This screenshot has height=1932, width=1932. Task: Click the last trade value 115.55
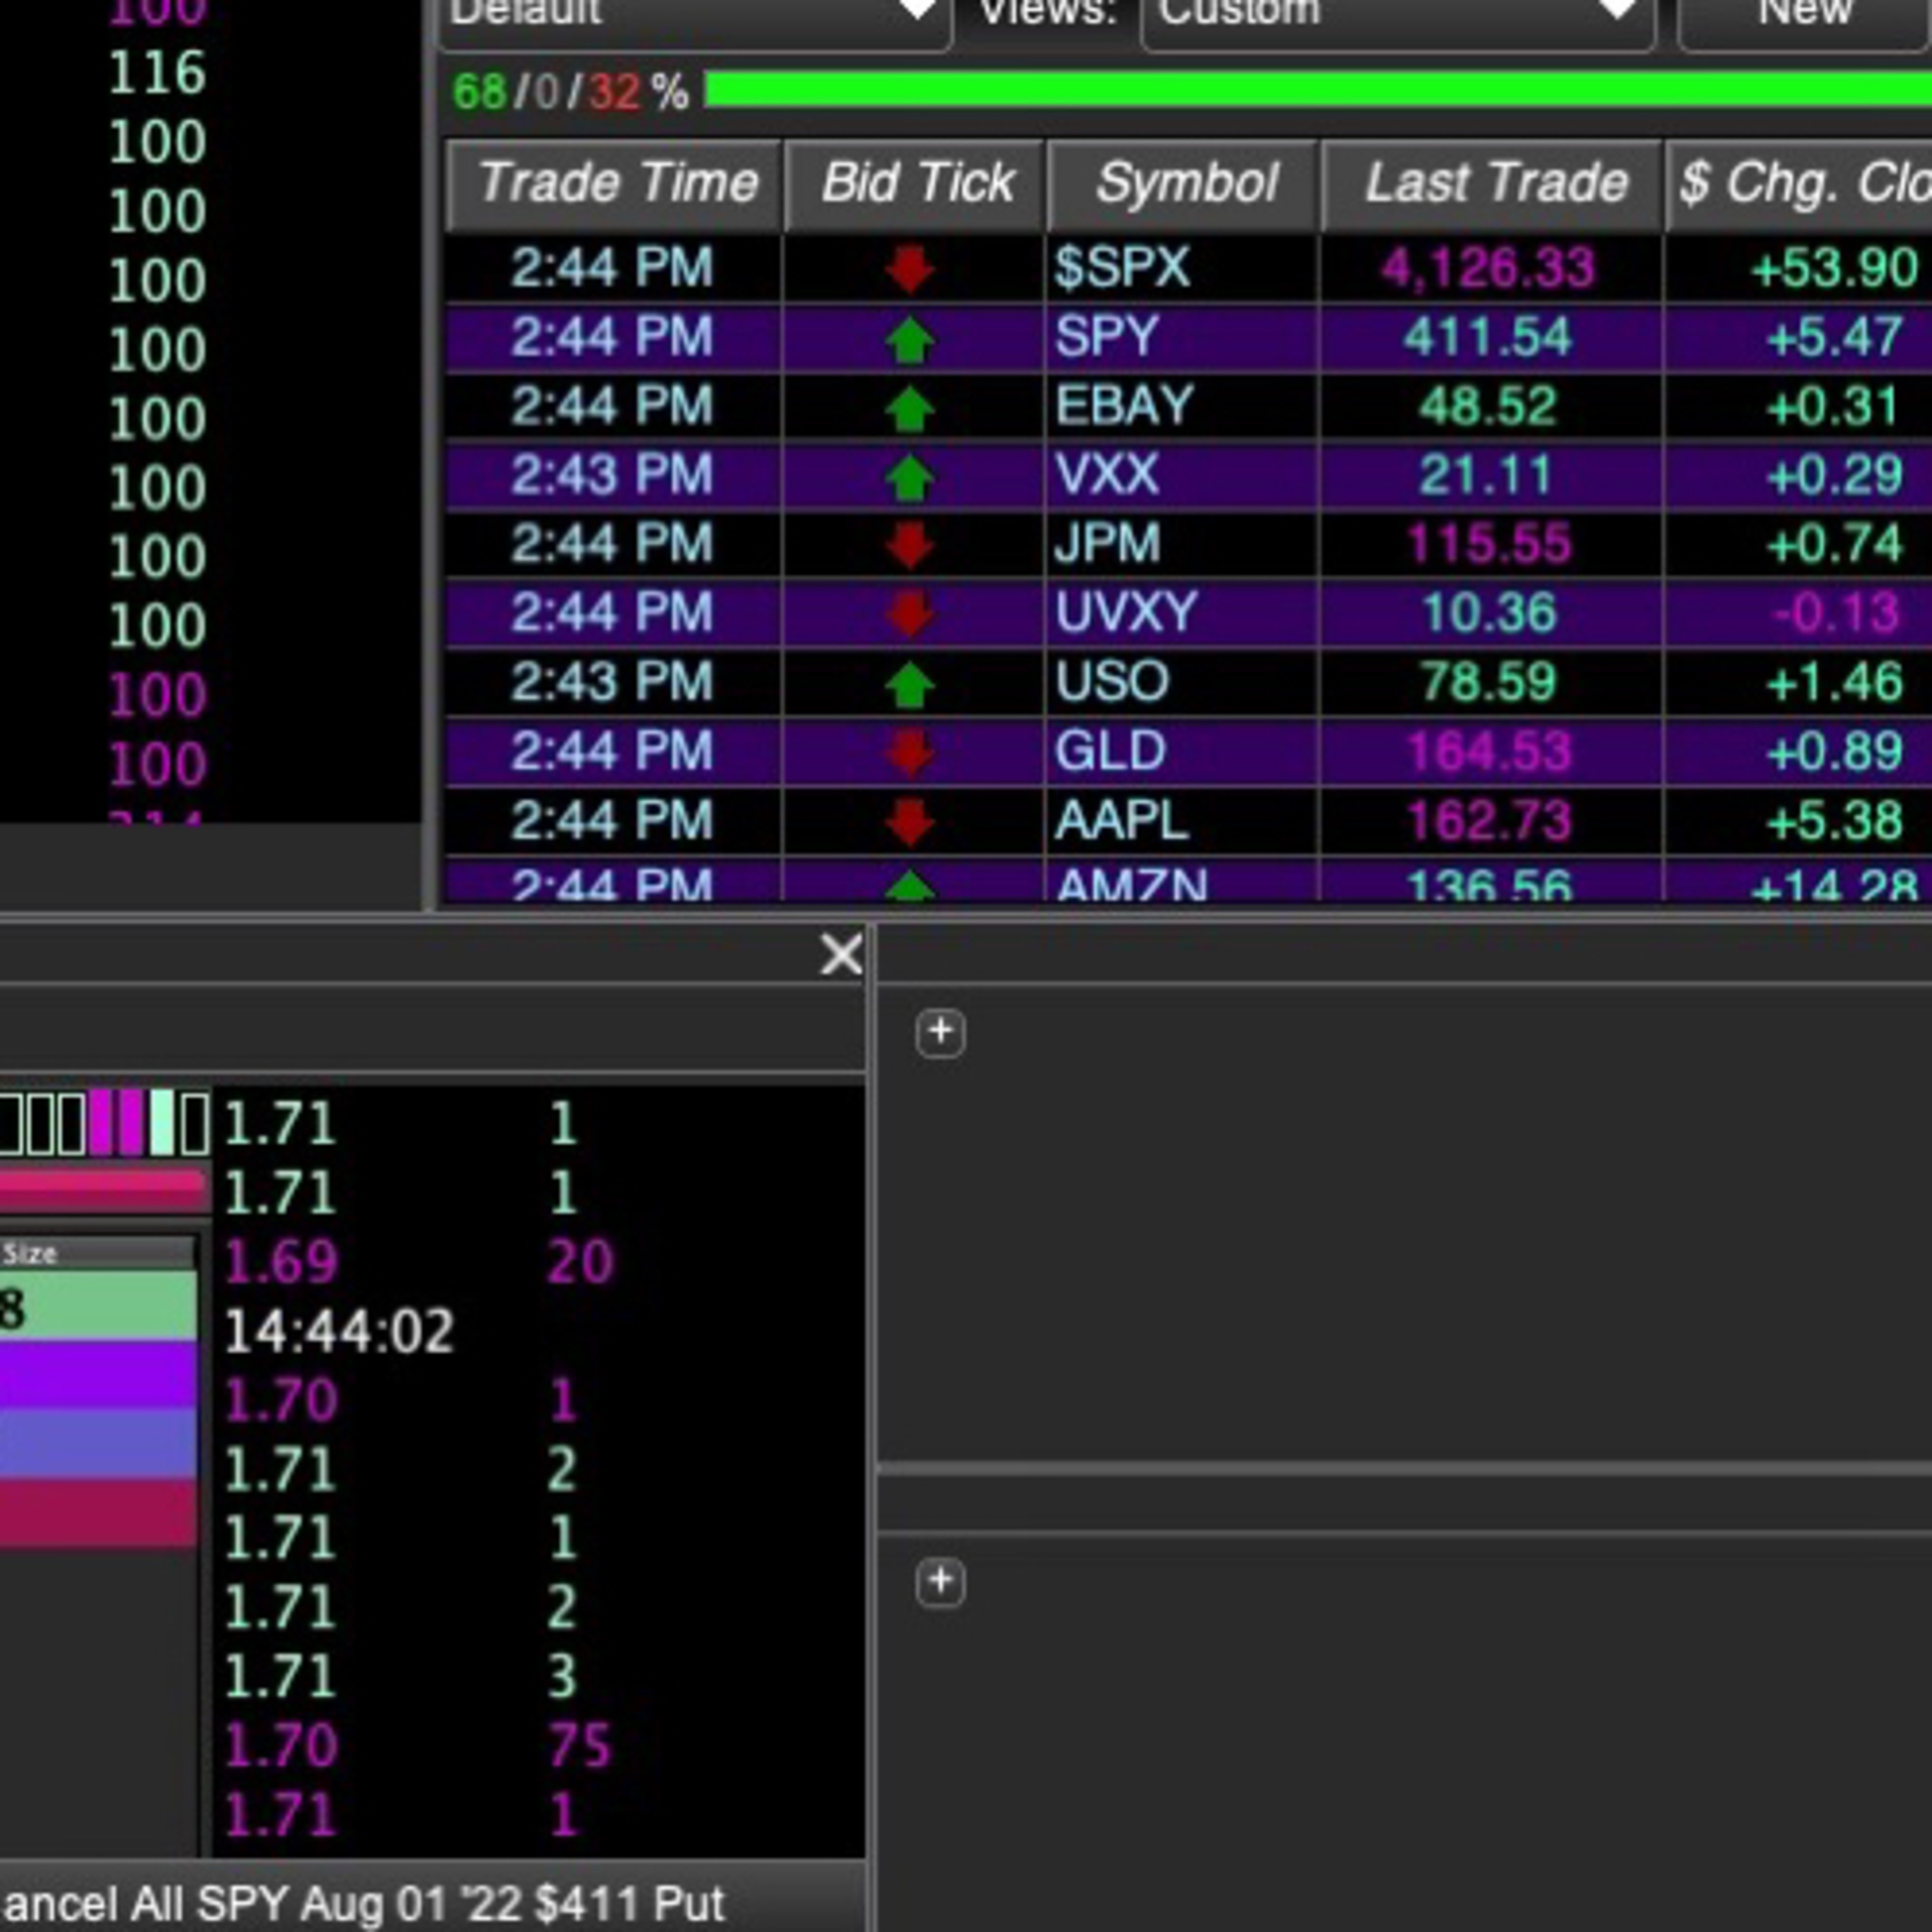1488,544
